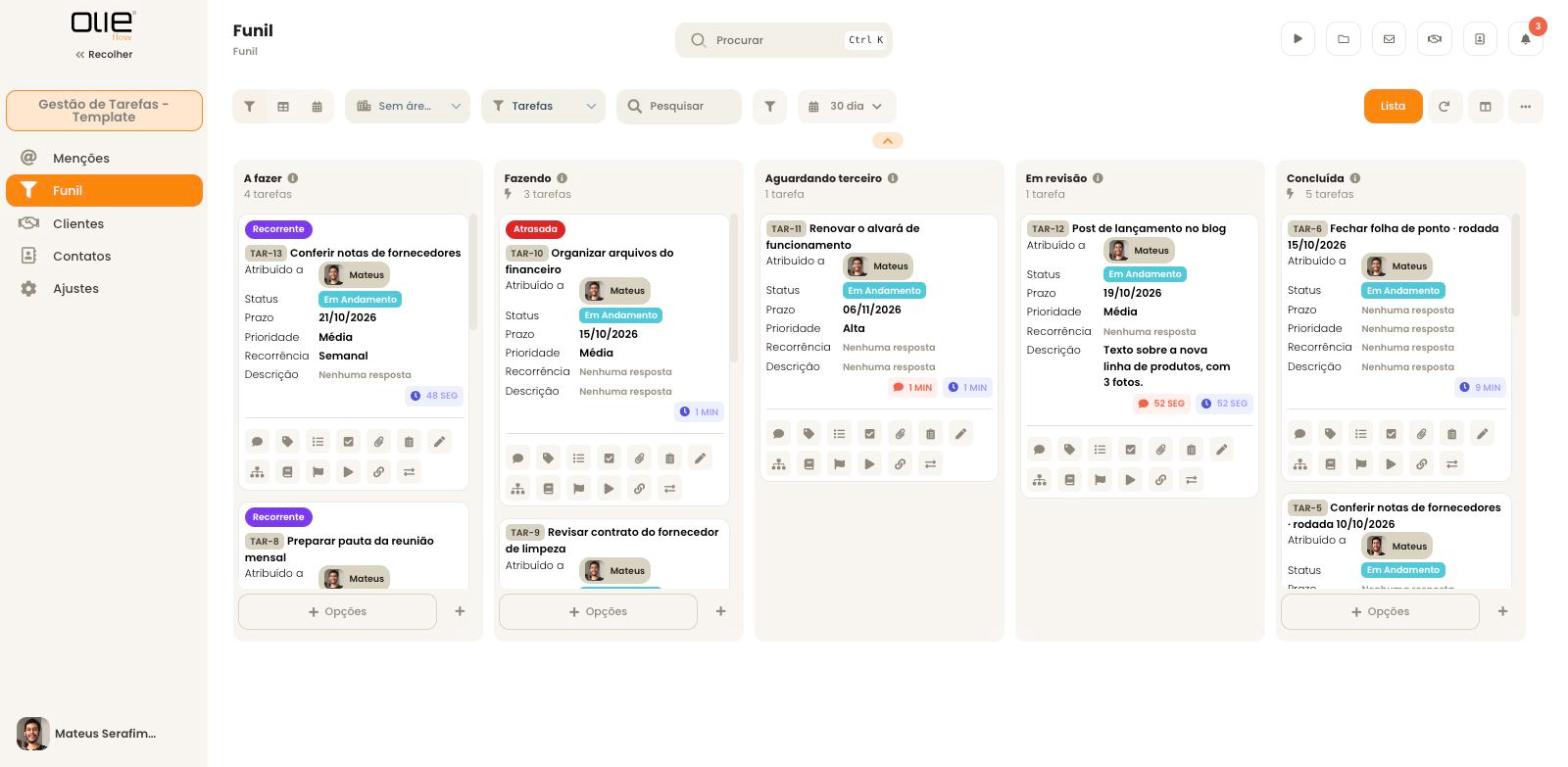The image size is (1568, 767).
Task: Open the notifications bell
Action: [x=1525, y=39]
